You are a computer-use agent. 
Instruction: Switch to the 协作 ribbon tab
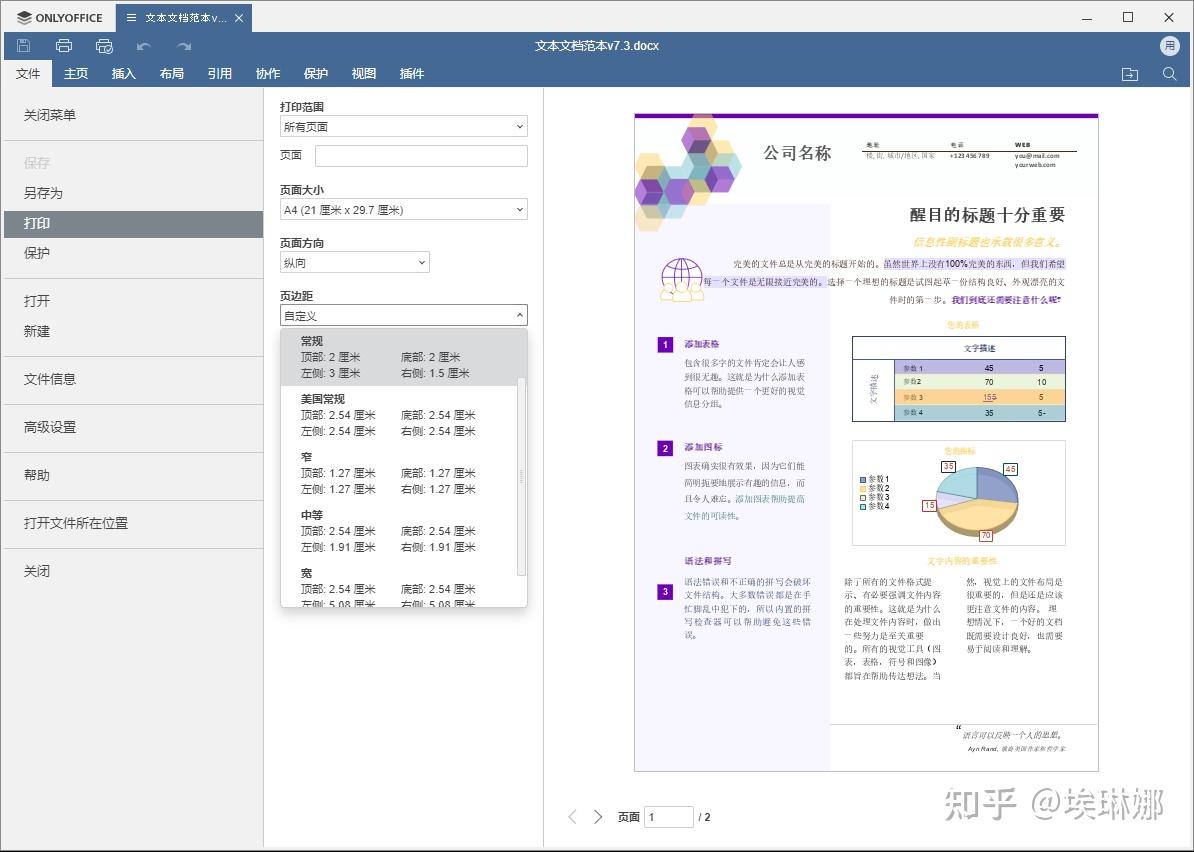pos(267,73)
